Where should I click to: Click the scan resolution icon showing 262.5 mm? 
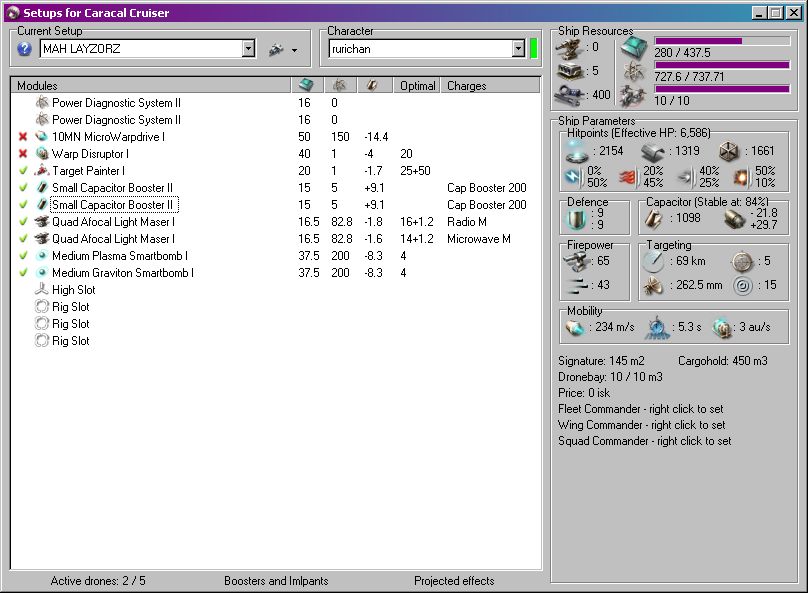(x=653, y=285)
